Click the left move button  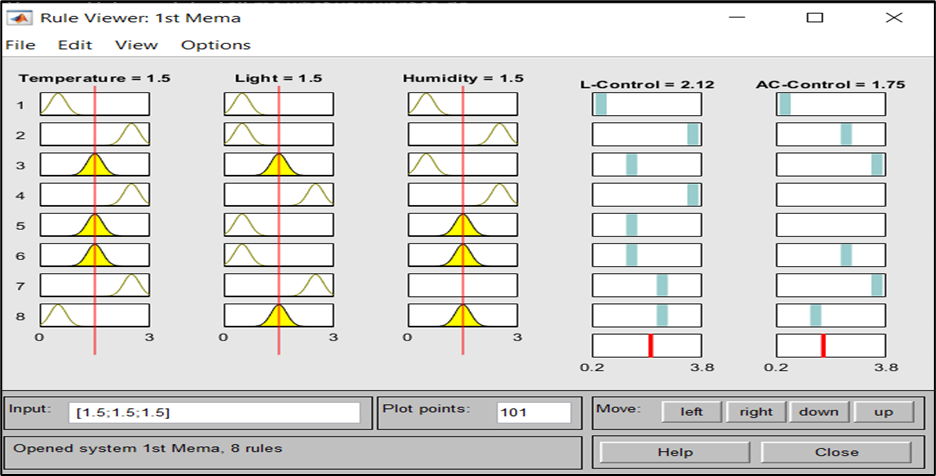click(692, 411)
